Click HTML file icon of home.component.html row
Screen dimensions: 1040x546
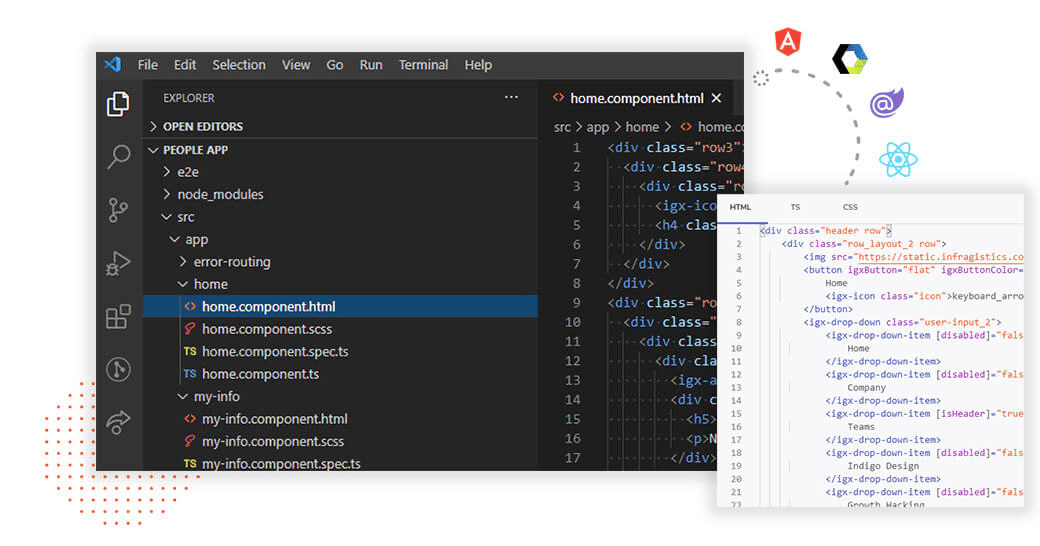[x=190, y=307]
